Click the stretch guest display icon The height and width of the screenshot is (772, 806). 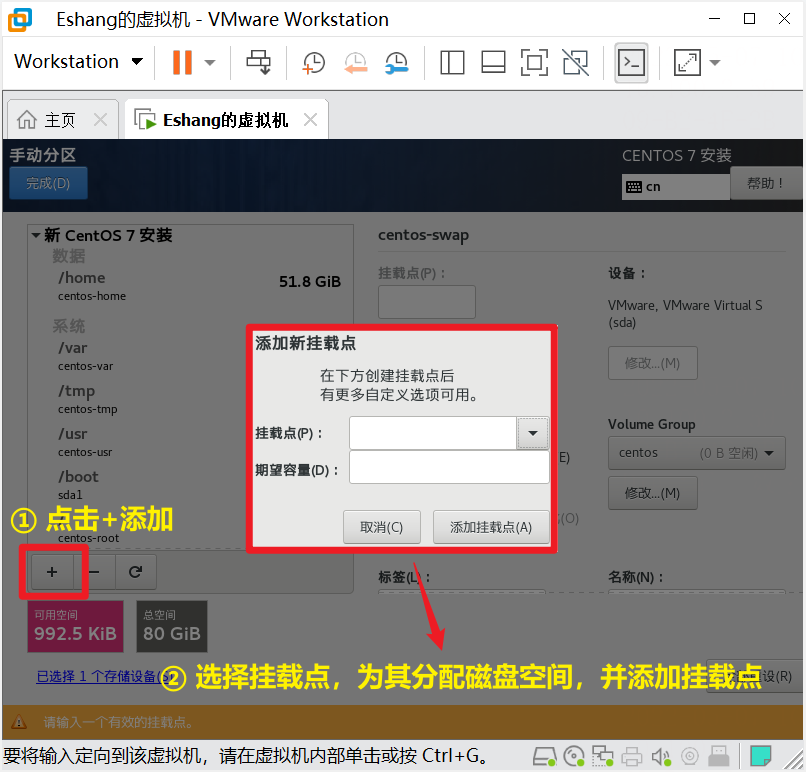tap(687, 63)
